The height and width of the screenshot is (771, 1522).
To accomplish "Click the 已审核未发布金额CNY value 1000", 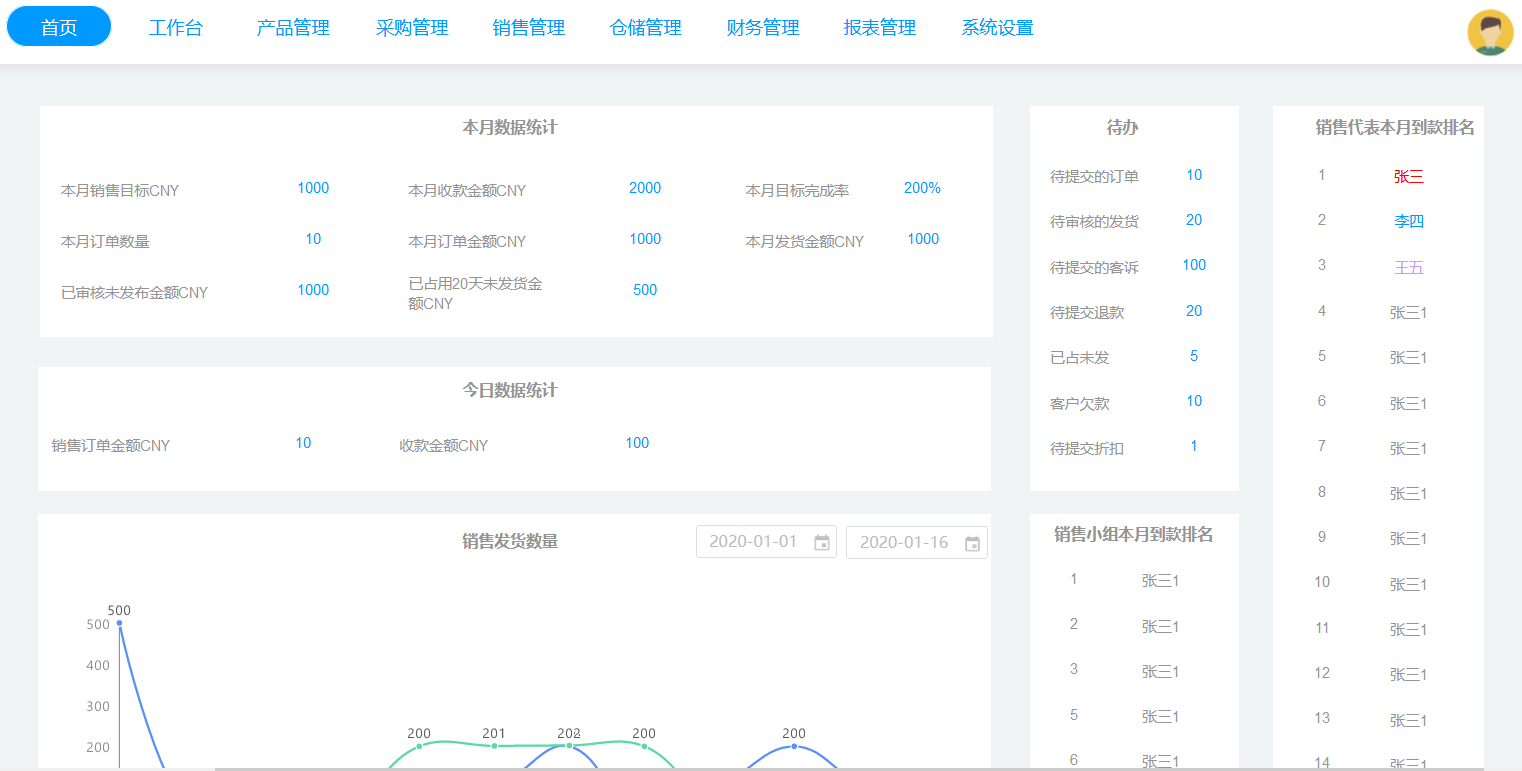I will click(313, 290).
